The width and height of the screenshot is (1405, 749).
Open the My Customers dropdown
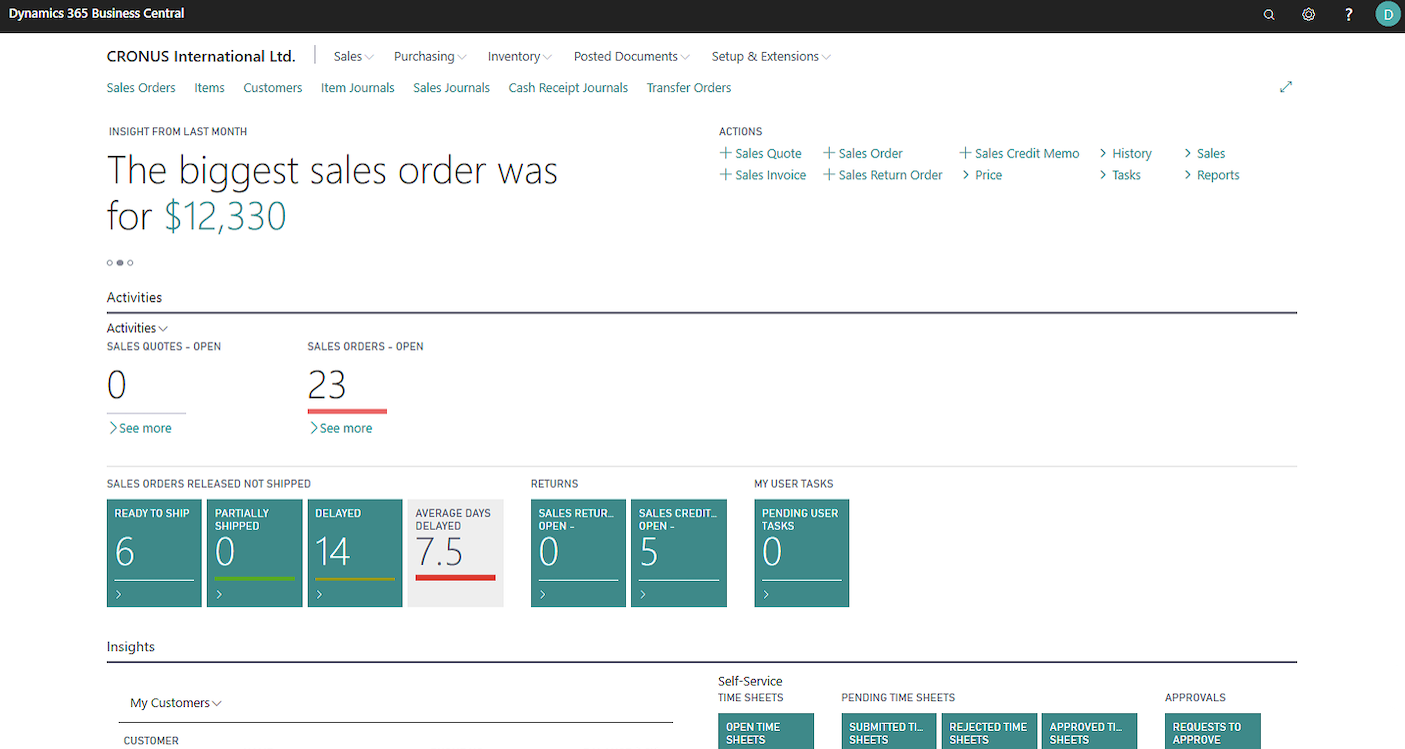[x=176, y=703]
